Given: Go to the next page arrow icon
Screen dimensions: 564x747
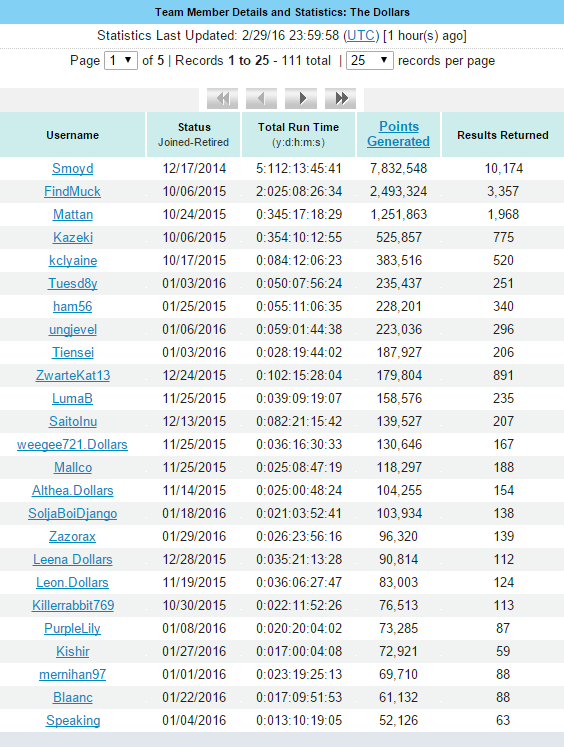Looking at the screenshot, I should click(301, 99).
